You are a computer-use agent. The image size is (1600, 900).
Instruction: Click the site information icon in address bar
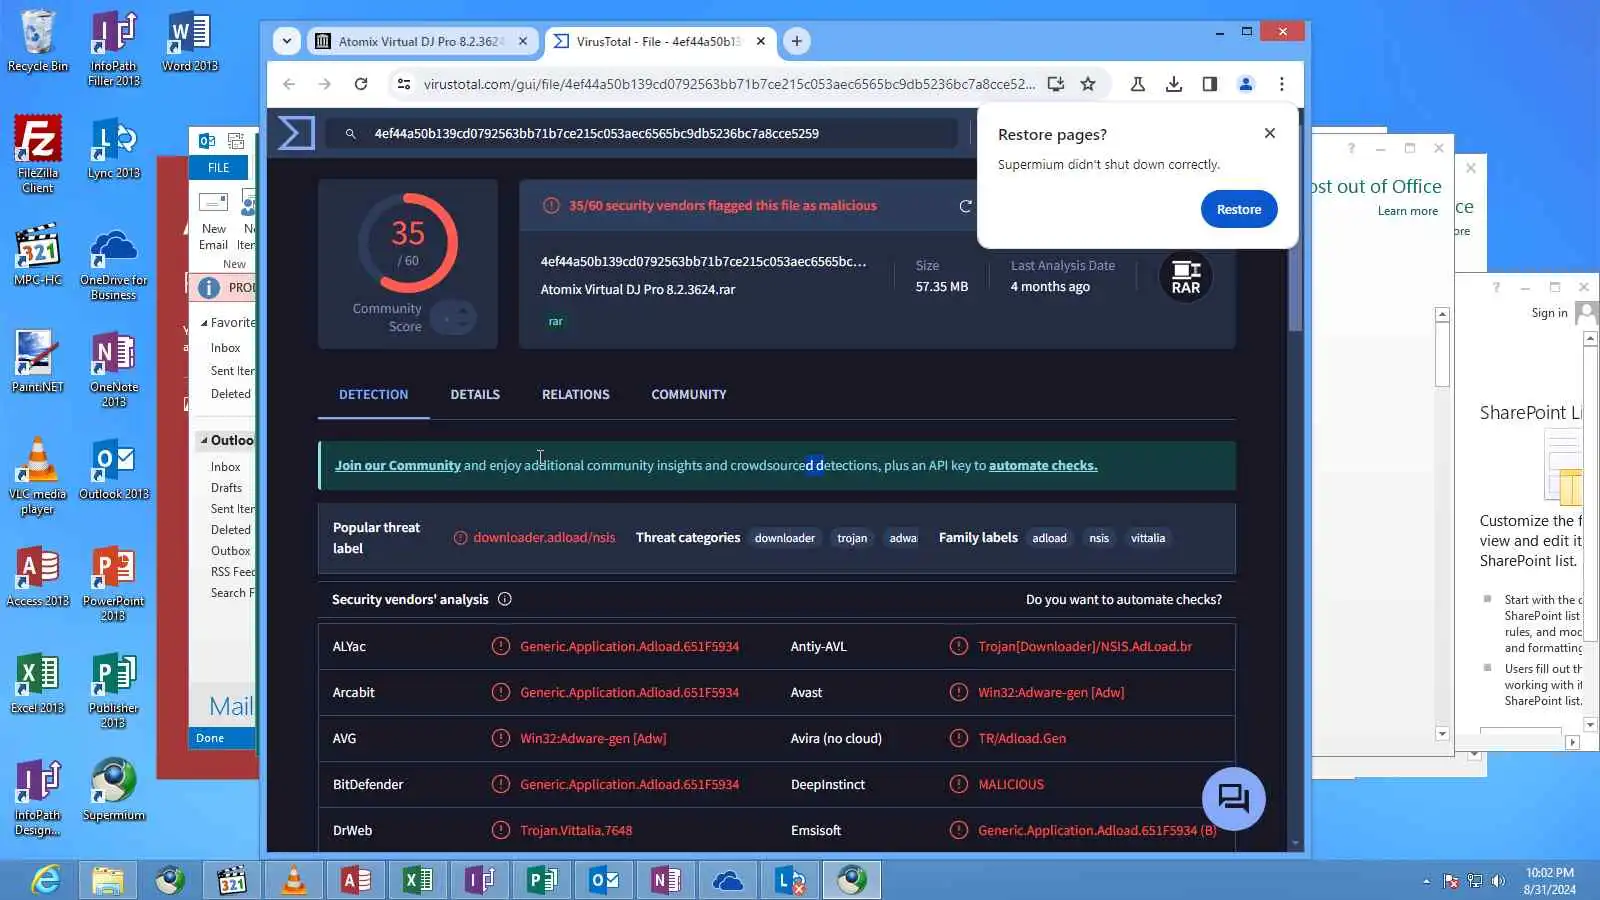[x=404, y=84]
